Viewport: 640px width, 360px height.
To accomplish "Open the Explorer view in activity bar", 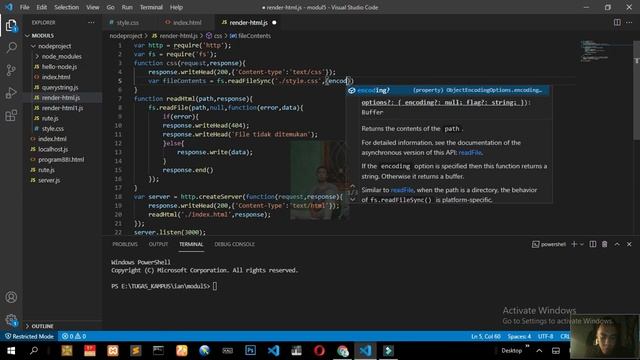I will pos(11,26).
